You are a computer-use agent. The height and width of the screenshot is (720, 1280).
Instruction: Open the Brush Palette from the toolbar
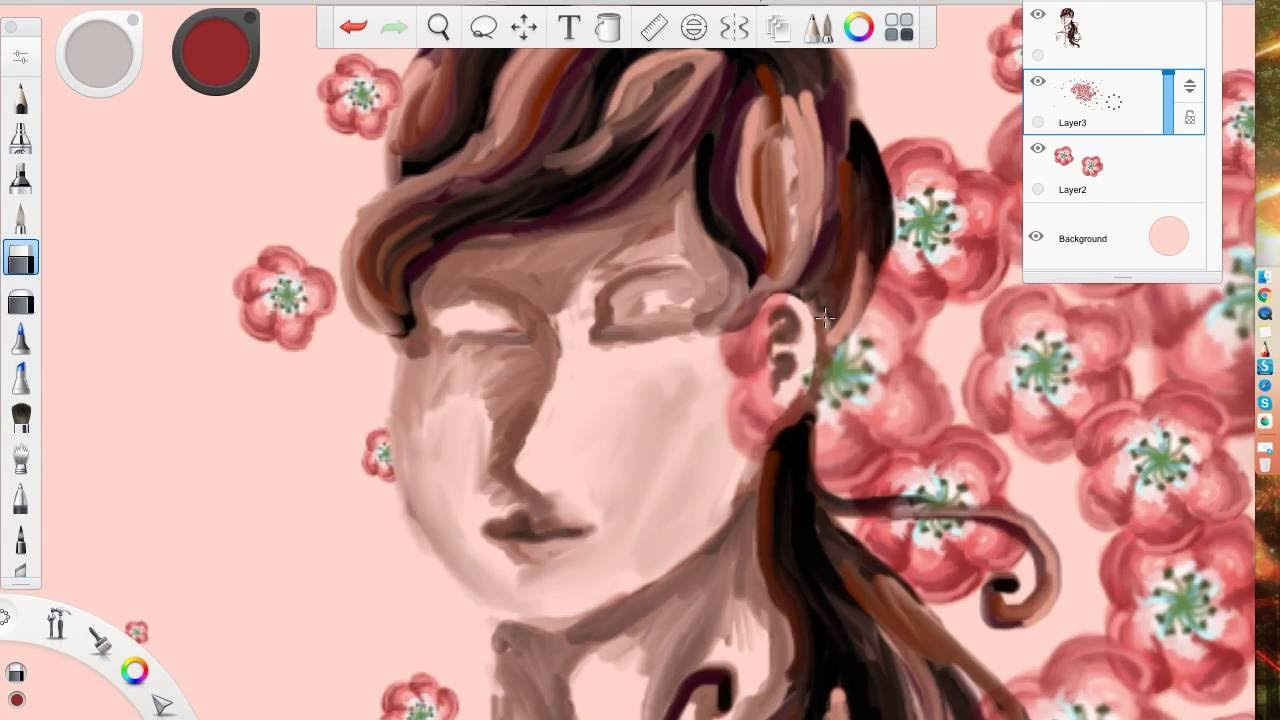818,28
